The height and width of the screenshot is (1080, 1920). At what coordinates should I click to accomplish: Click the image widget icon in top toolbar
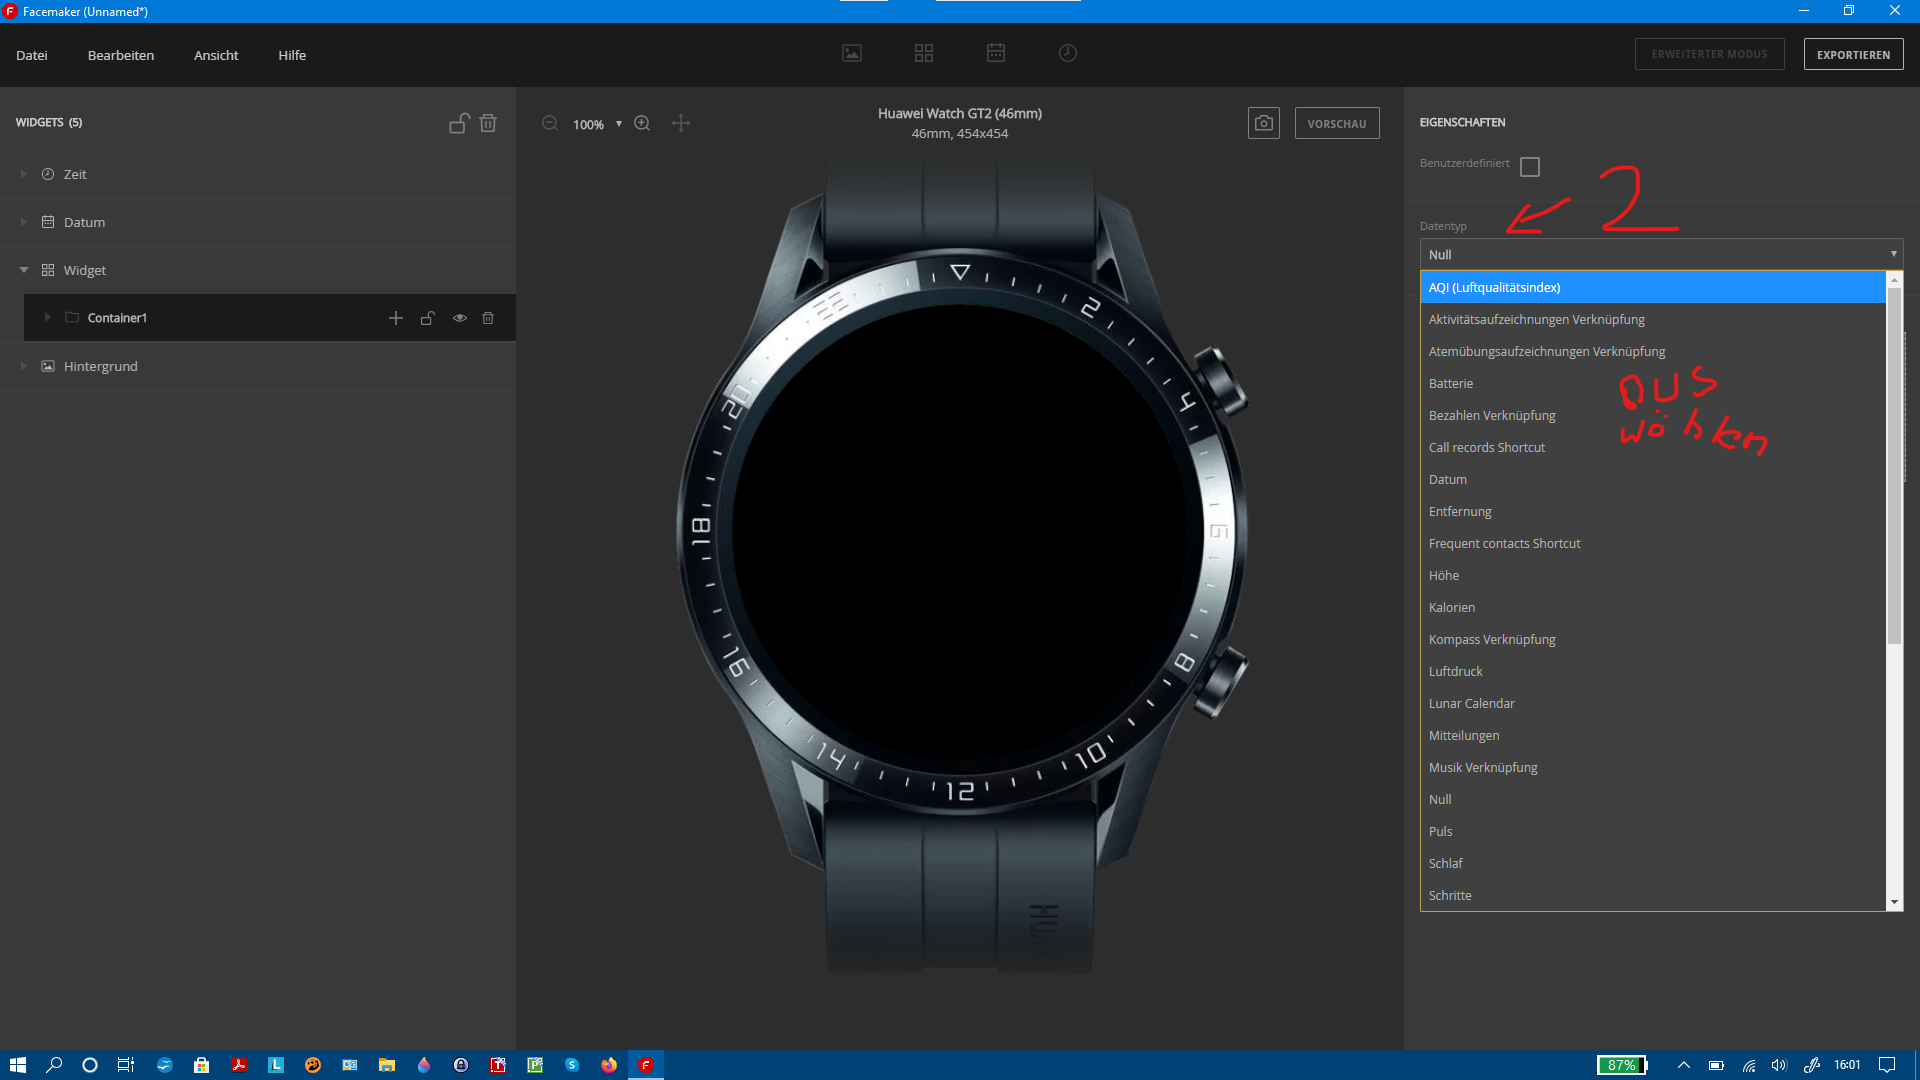852,53
